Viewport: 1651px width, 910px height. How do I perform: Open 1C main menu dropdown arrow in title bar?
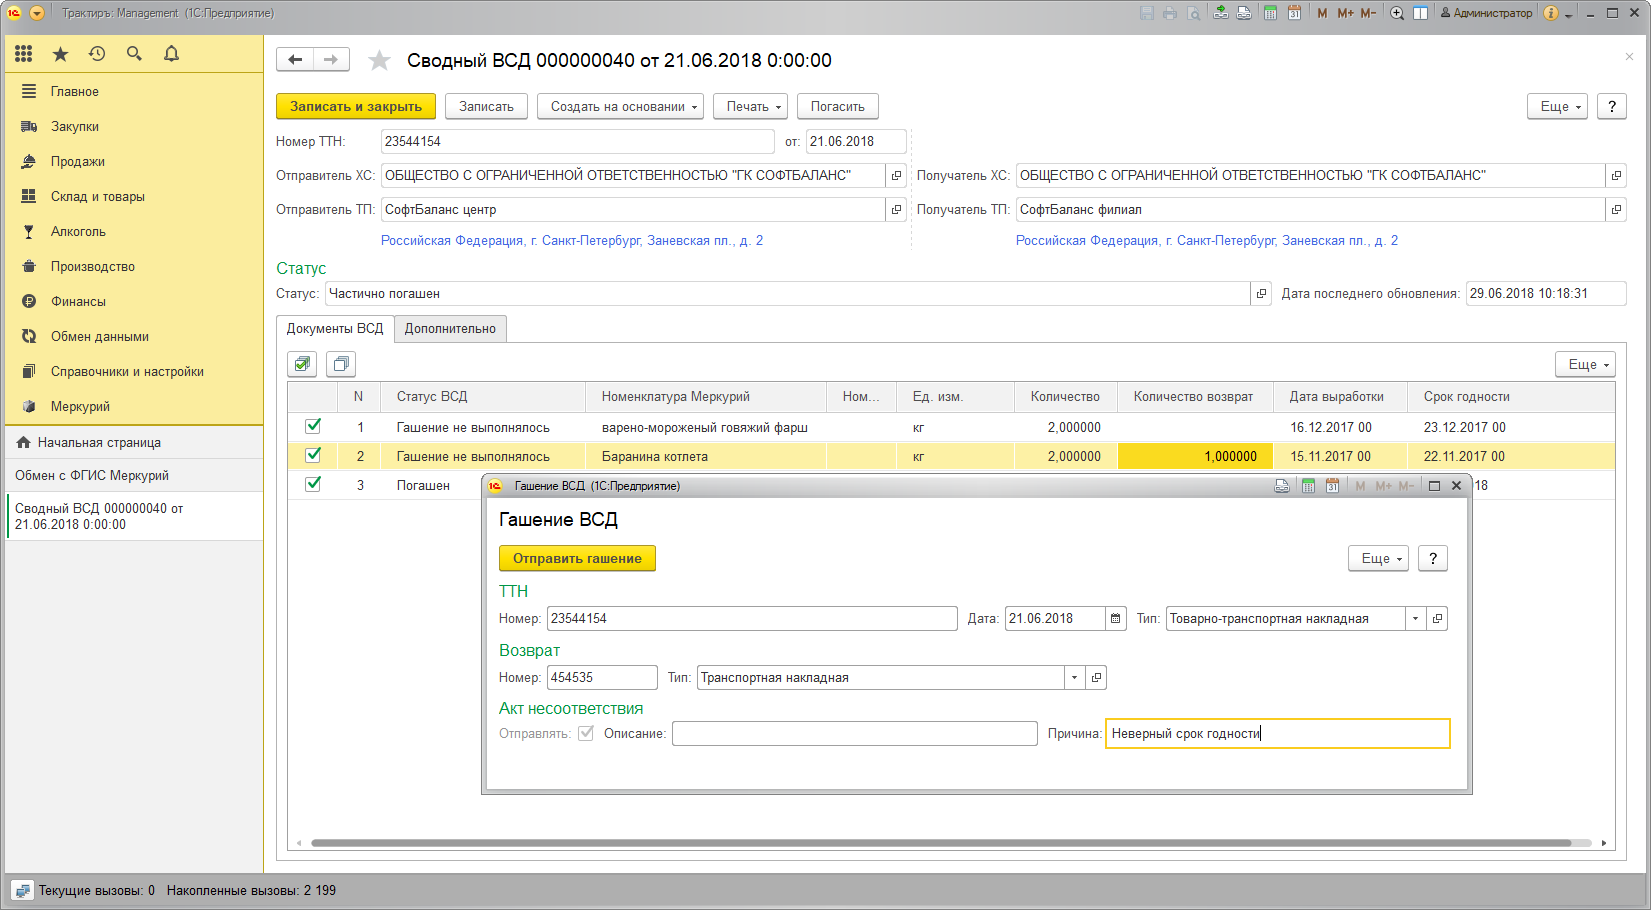click(x=37, y=13)
